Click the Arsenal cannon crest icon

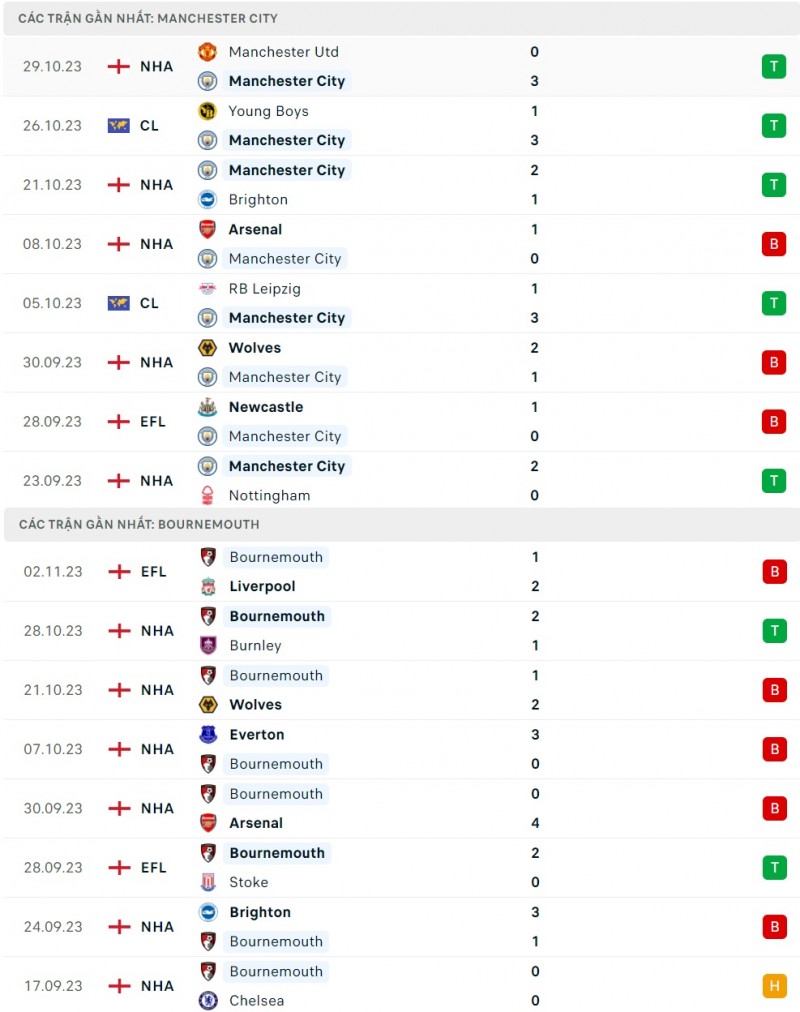[x=207, y=229]
